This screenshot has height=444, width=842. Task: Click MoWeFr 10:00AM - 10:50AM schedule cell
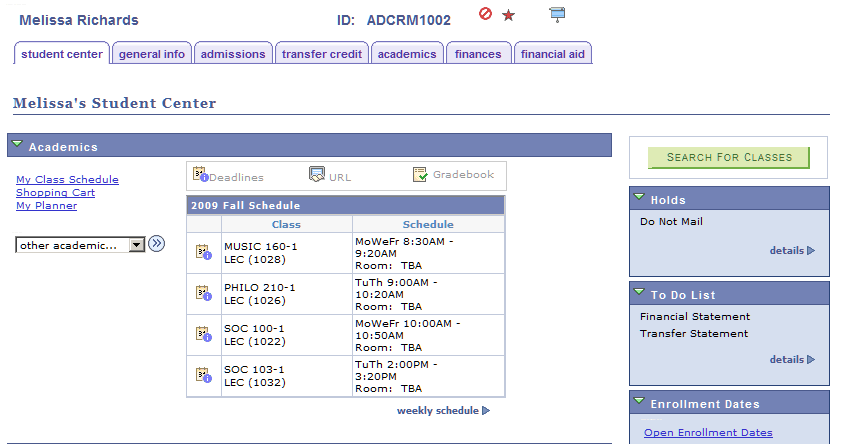(x=429, y=334)
